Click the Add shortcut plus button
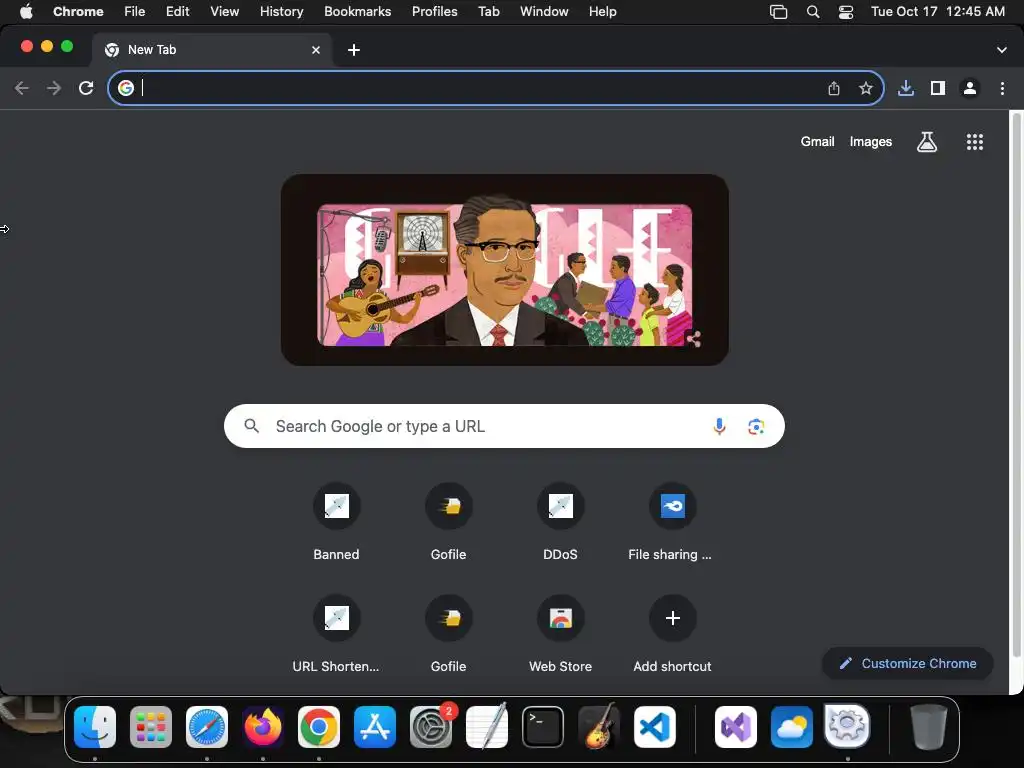 coord(673,618)
